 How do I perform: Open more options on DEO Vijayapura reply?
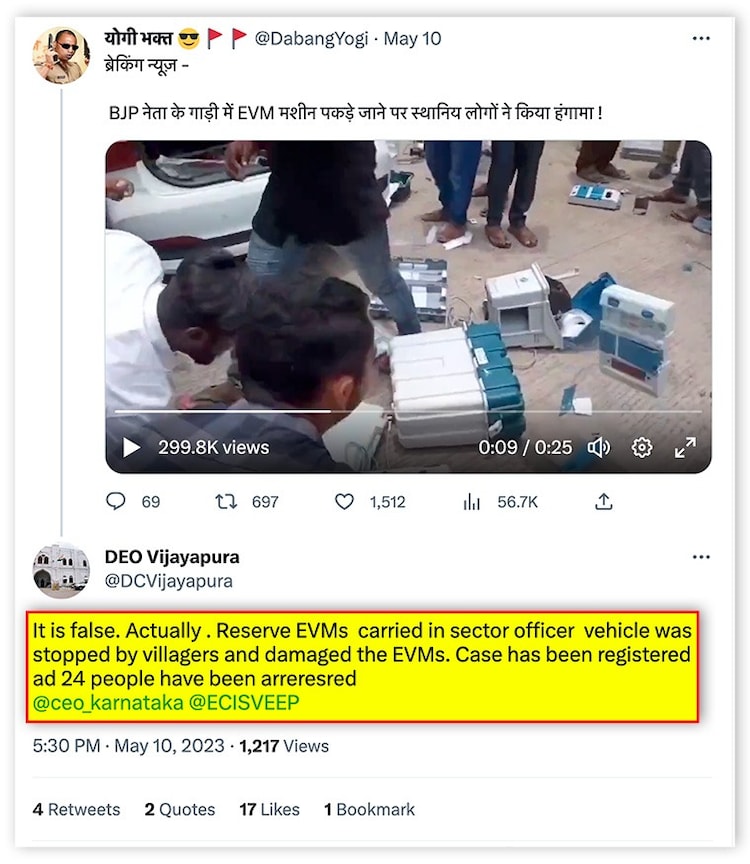click(701, 557)
